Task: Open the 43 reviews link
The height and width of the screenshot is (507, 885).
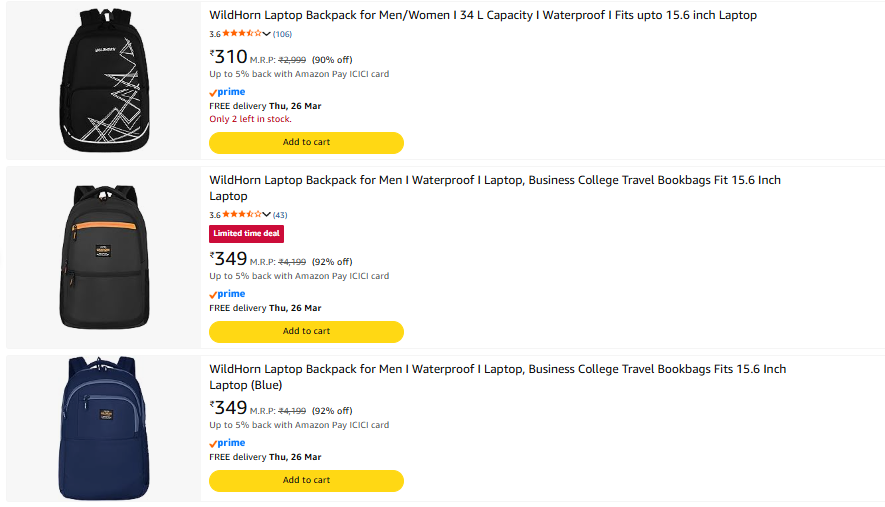Action: click(x=280, y=215)
